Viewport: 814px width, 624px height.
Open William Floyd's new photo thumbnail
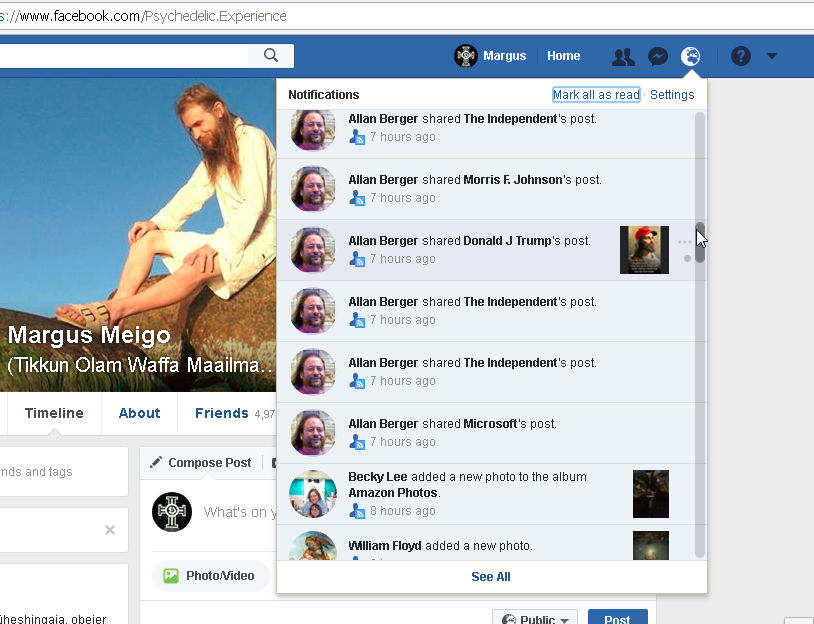pyautogui.click(x=651, y=546)
